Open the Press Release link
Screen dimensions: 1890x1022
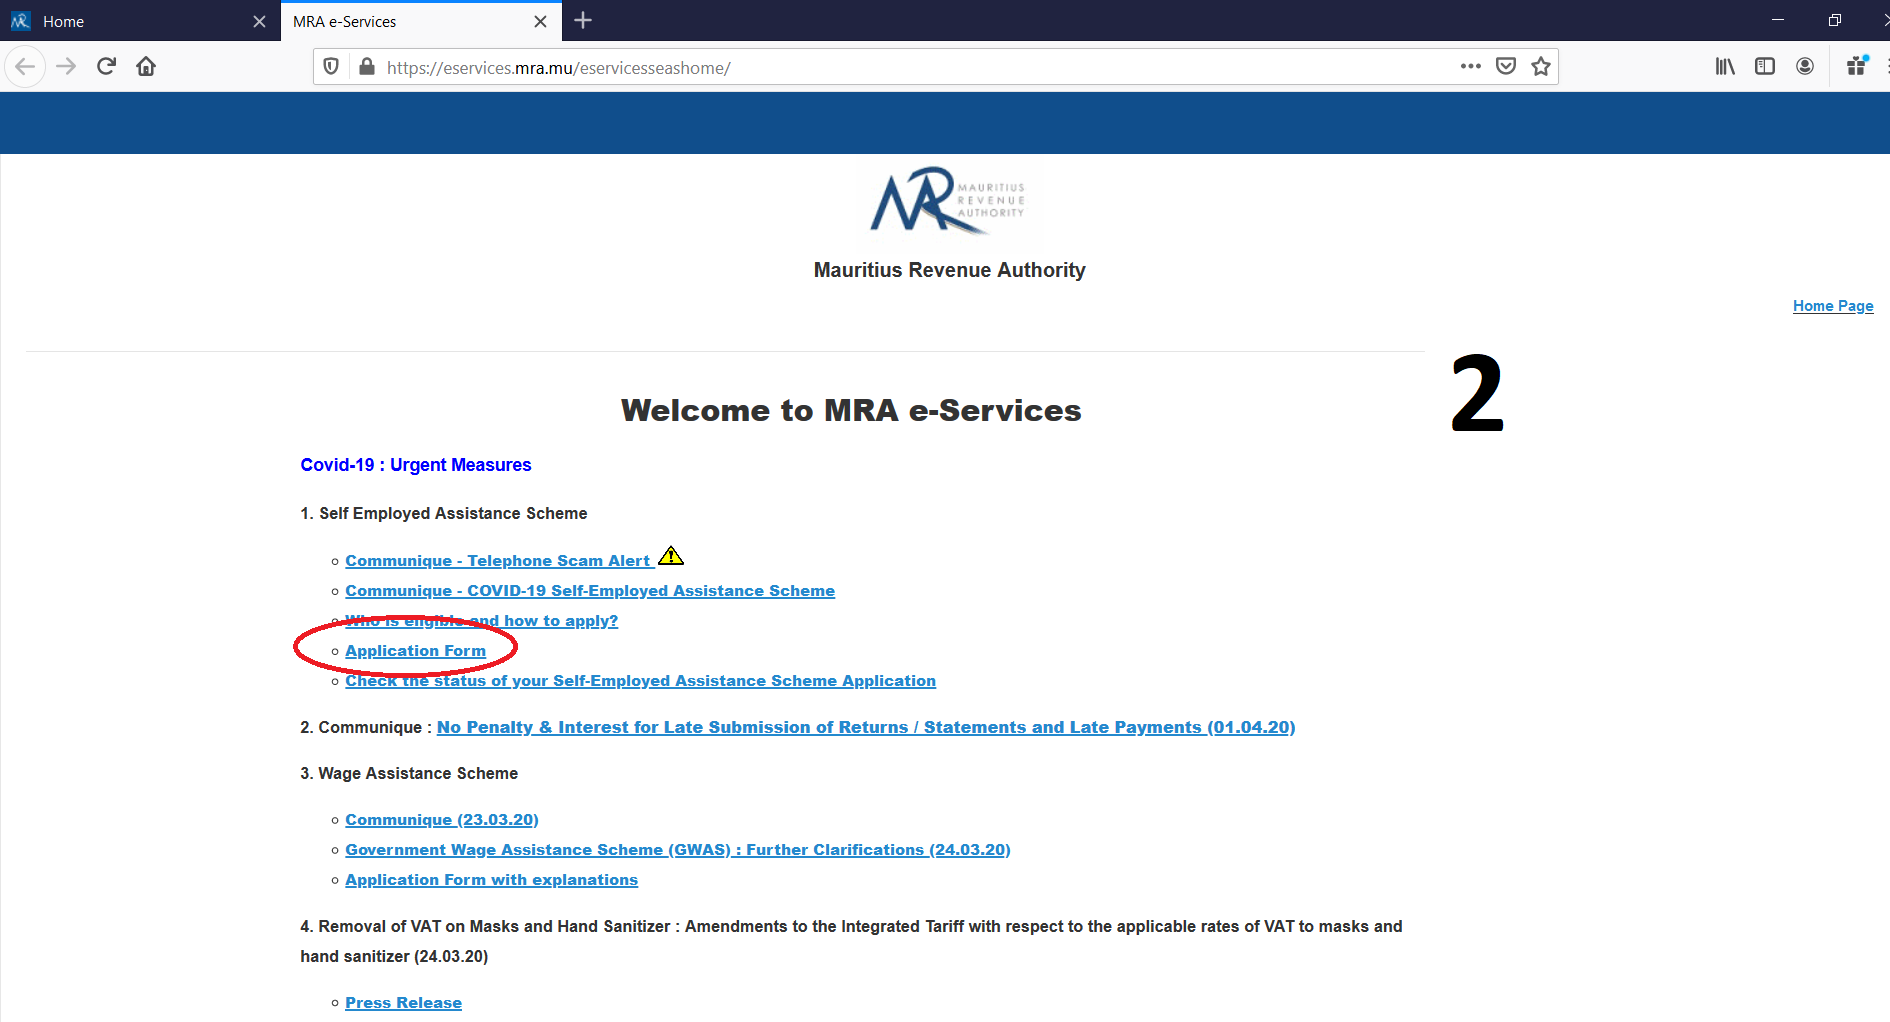pos(403,1003)
